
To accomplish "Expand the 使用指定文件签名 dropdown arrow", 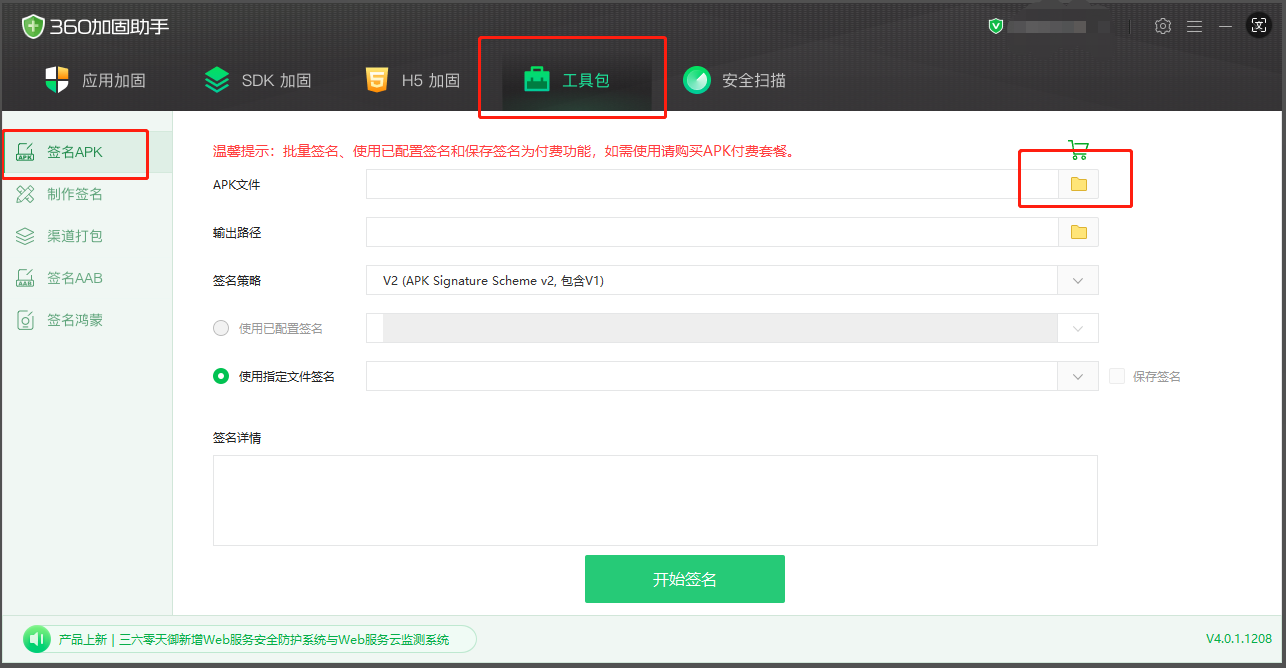I will point(1078,376).
